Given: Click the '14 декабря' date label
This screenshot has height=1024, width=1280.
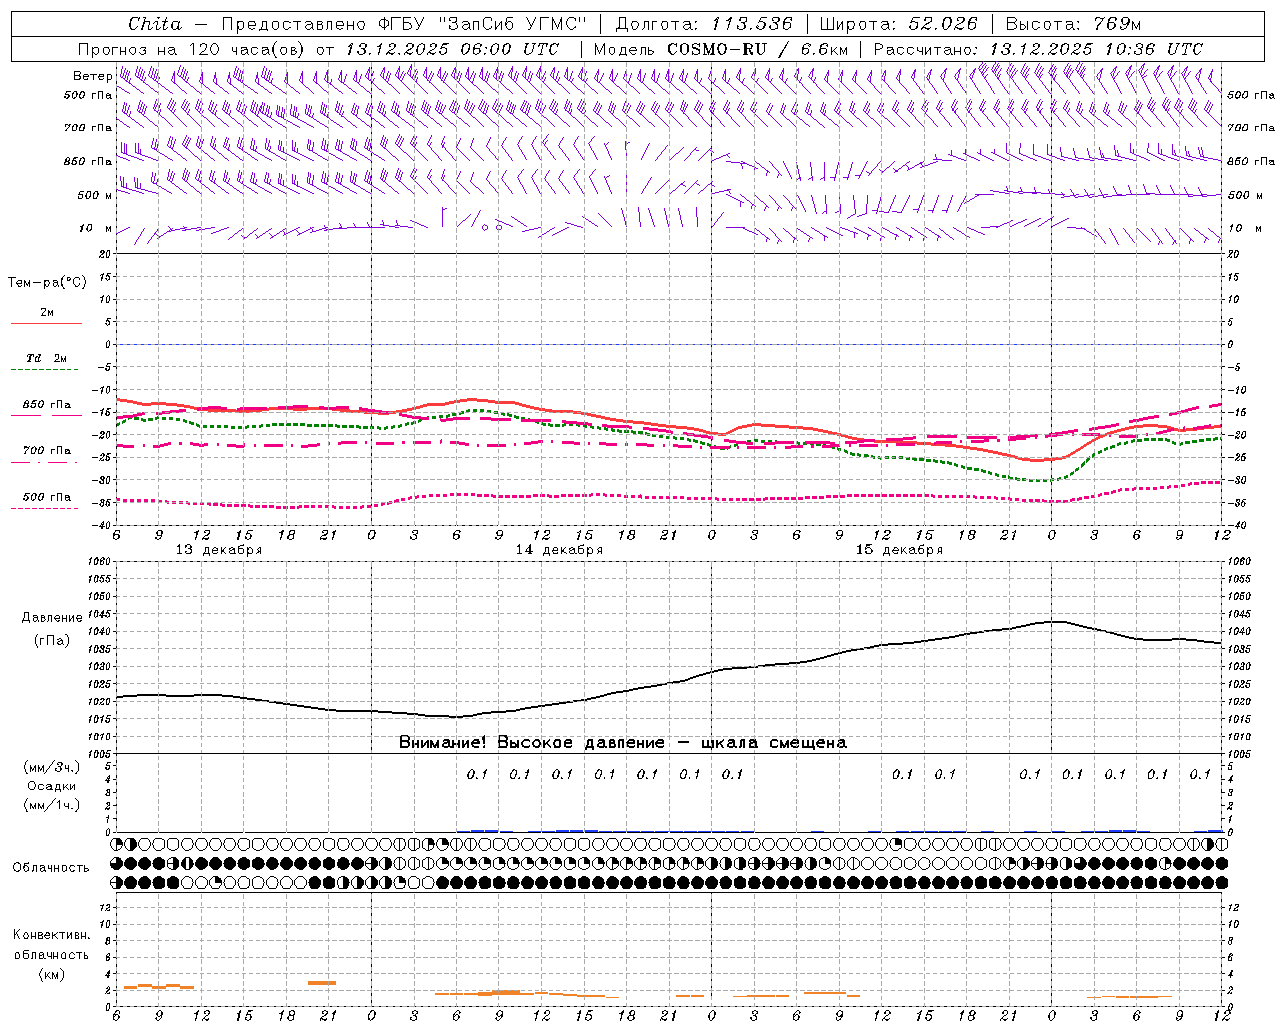Looking at the screenshot, I should [x=559, y=550].
